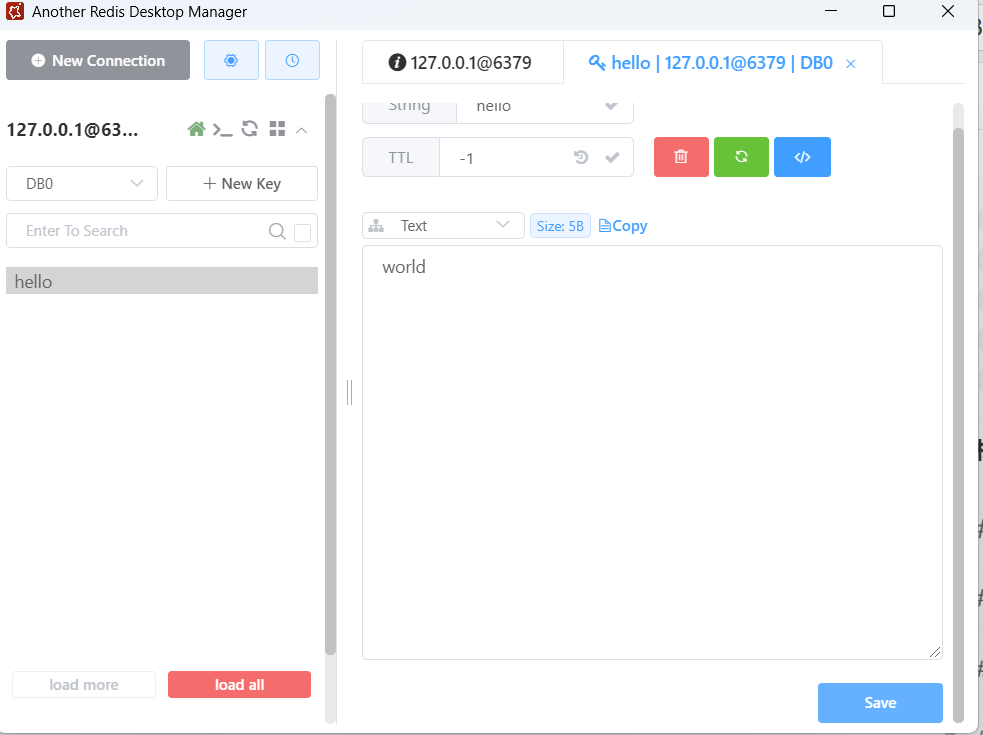This screenshot has width=983, height=735.
Task: Click the sidebar vertical scrollbar
Action: [x=330, y=374]
